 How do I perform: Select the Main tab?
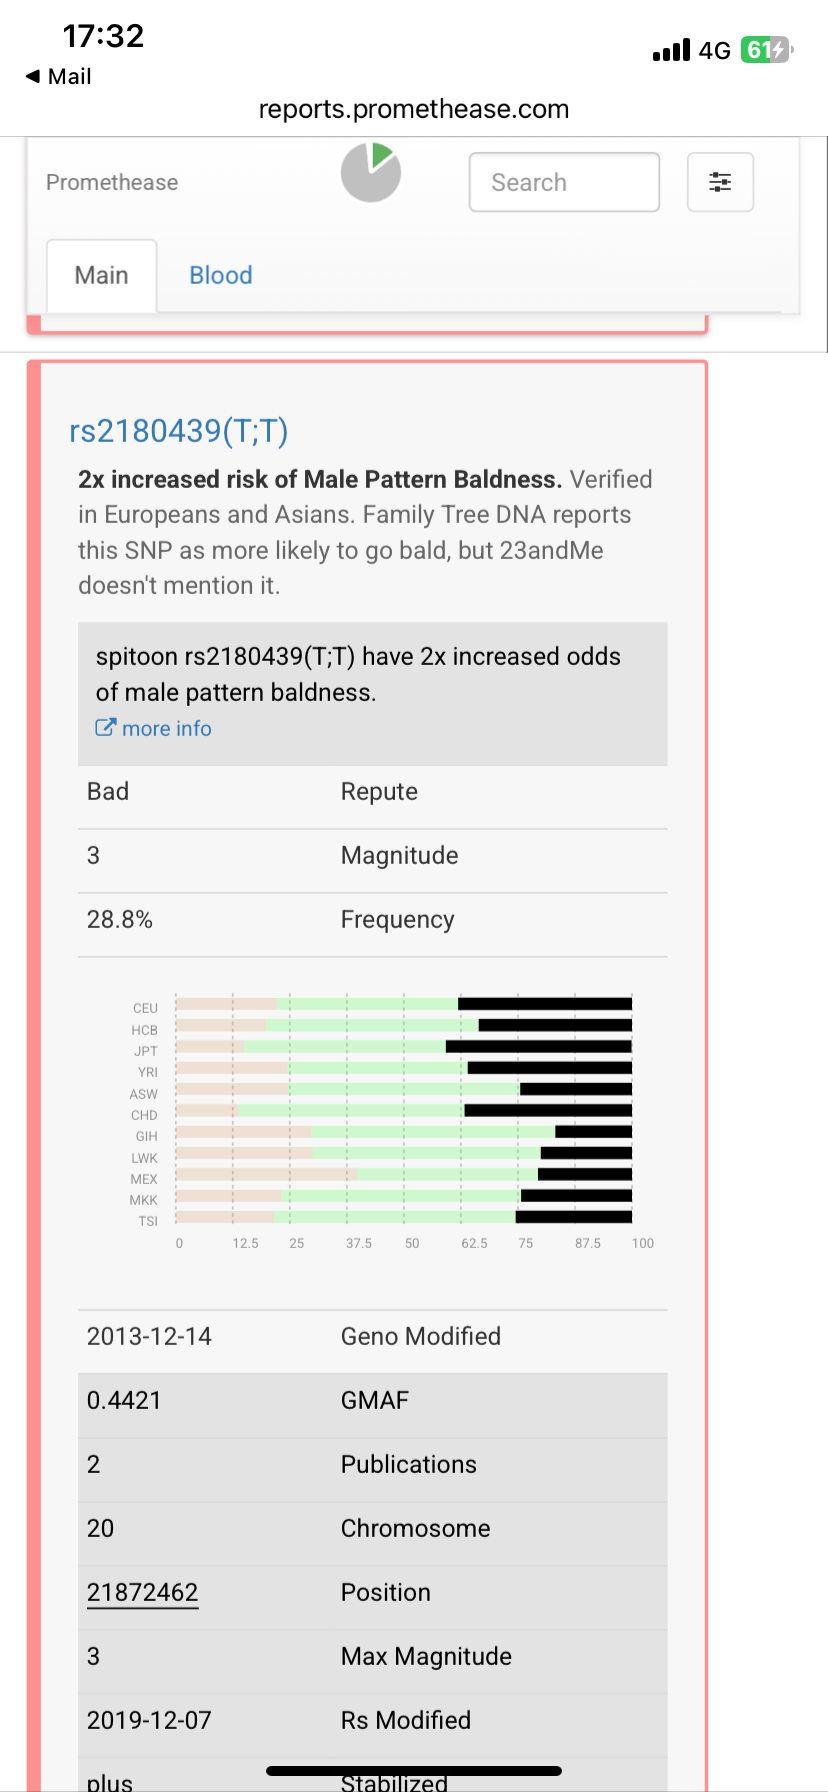coord(102,275)
